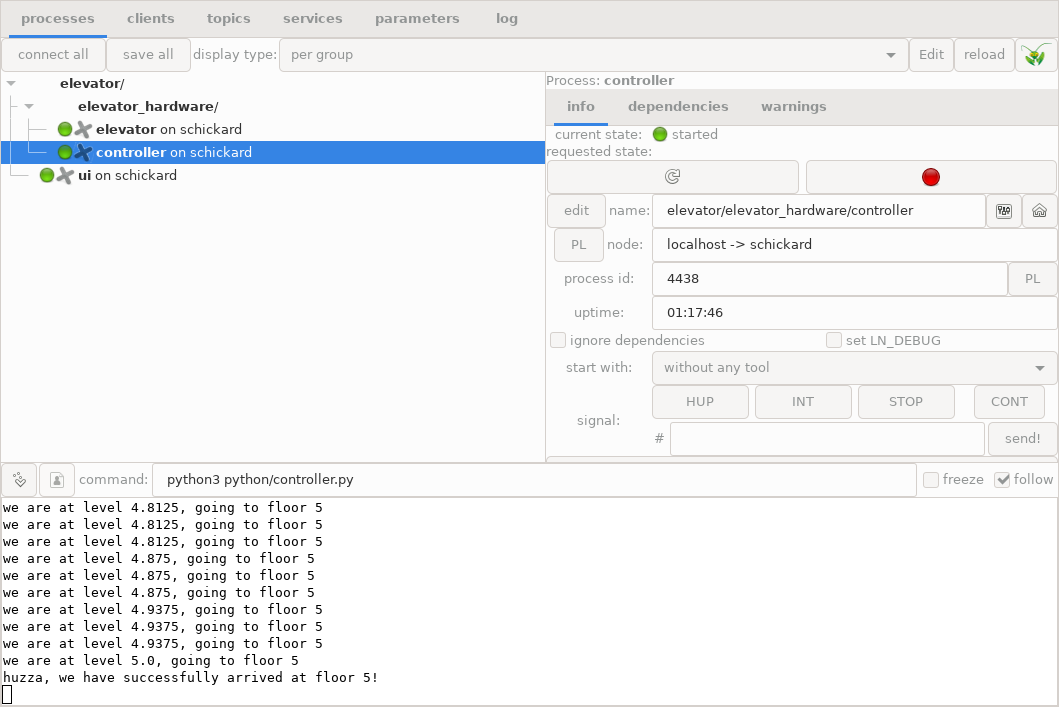Select the info tab of process panel

(x=581, y=107)
